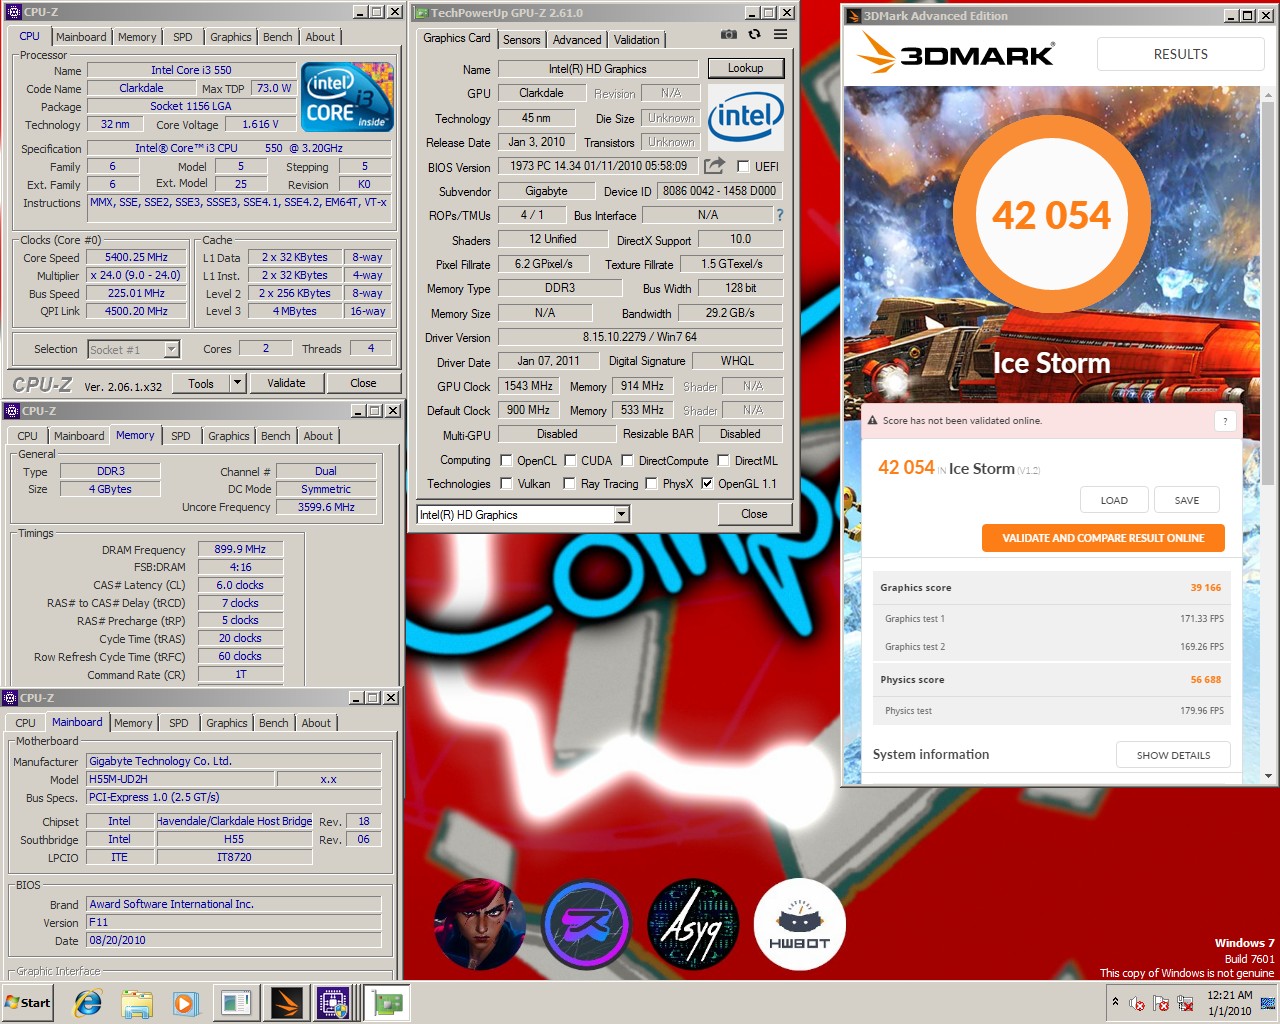
Task: Open the Socket #1 selection dropdown
Action: click(171, 349)
